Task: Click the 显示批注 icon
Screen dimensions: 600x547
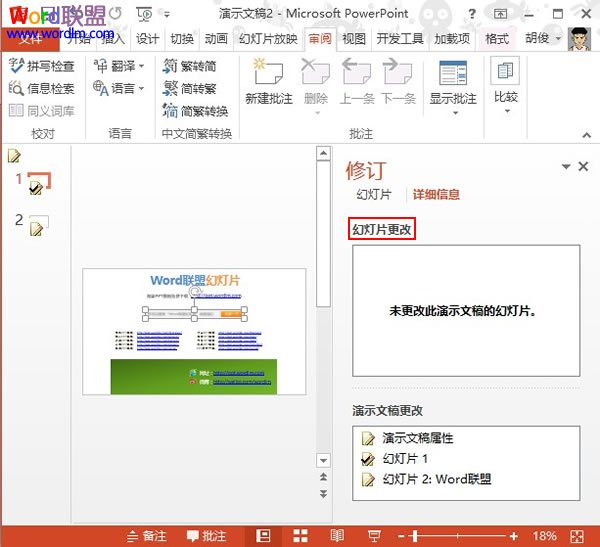Action: 453,73
